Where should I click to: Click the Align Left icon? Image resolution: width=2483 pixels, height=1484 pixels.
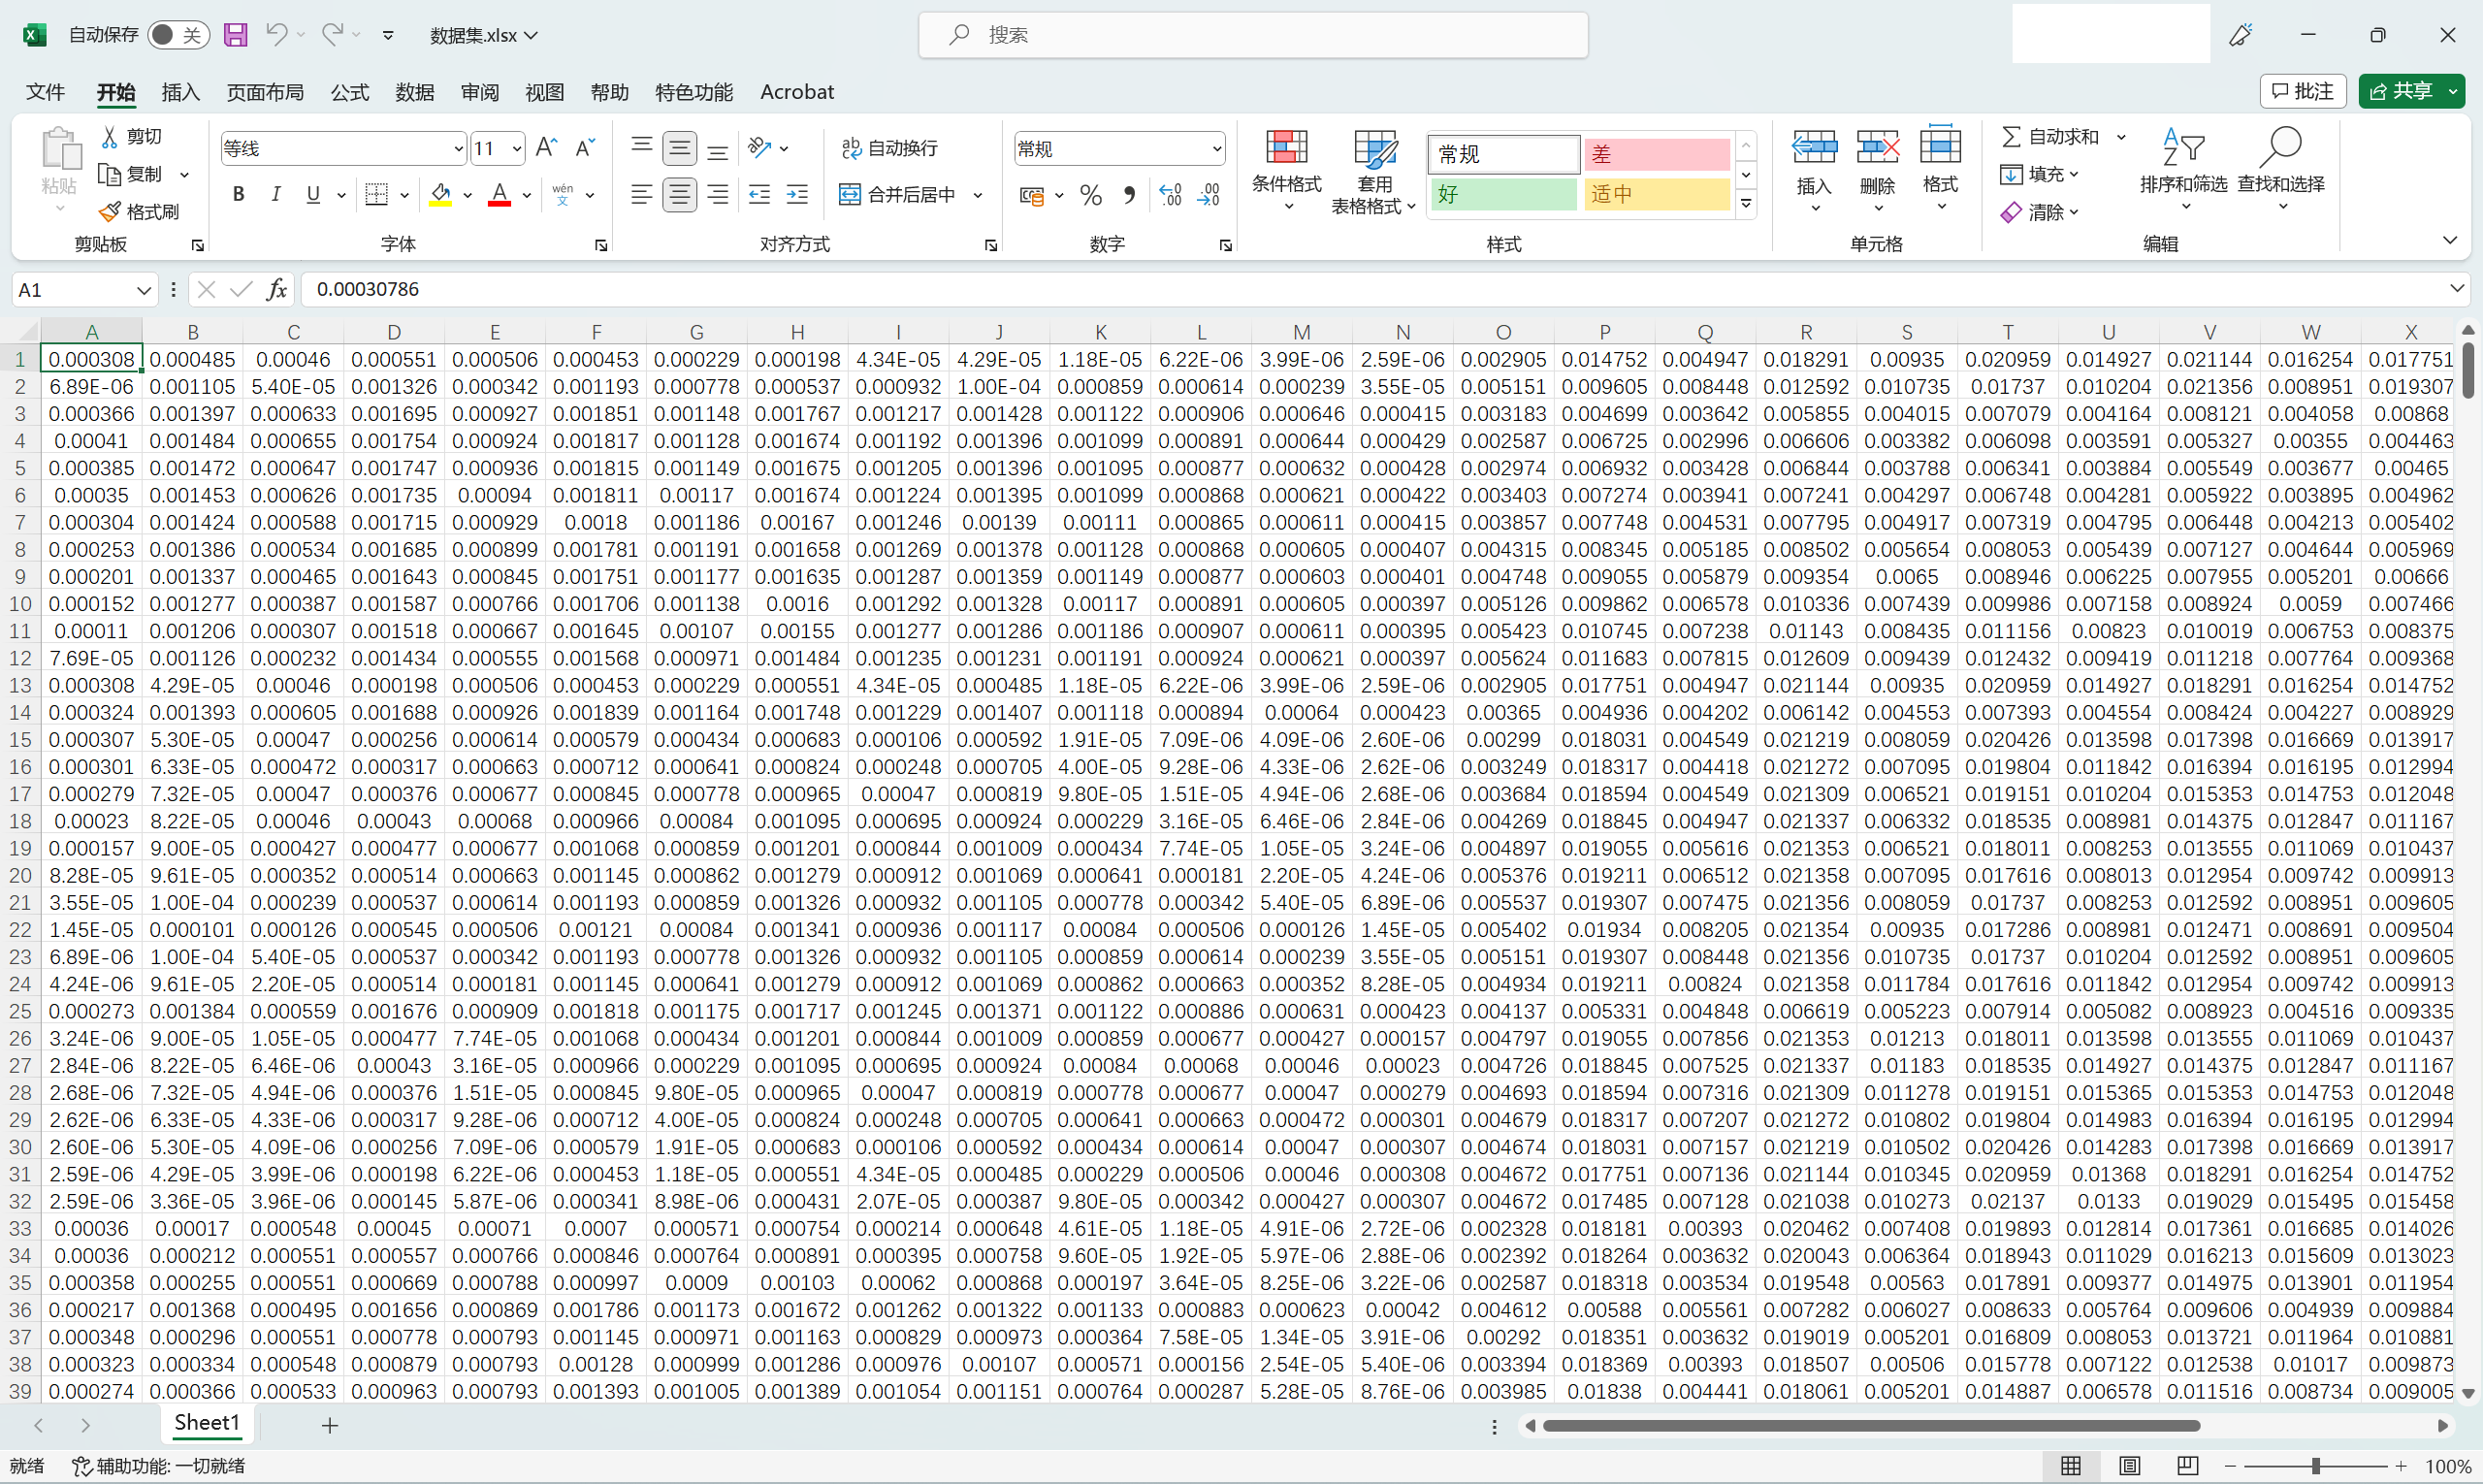point(642,194)
